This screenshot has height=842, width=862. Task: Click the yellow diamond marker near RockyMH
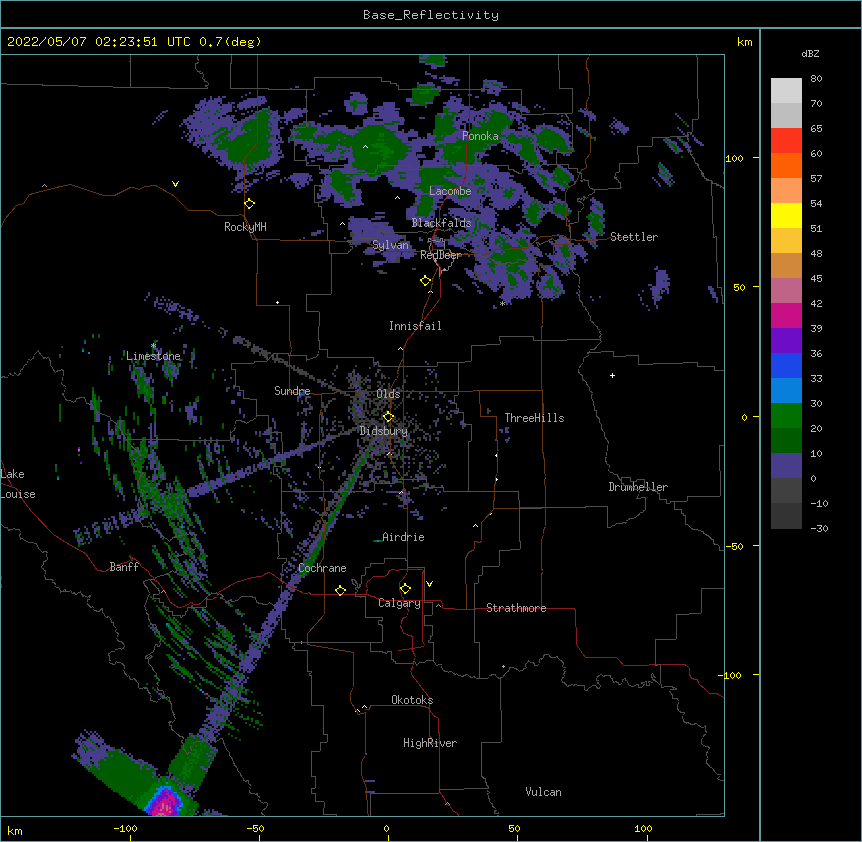coord(250,204)
